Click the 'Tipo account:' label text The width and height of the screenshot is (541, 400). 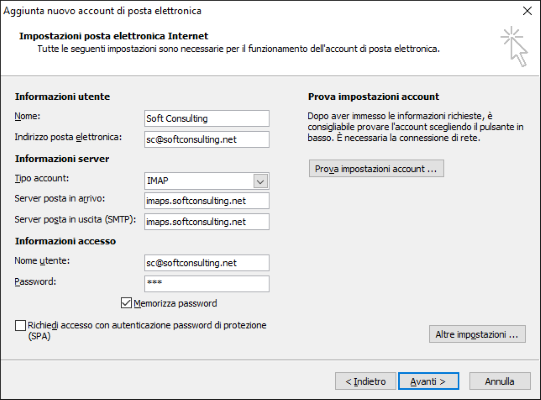click(x=41, y=178)
